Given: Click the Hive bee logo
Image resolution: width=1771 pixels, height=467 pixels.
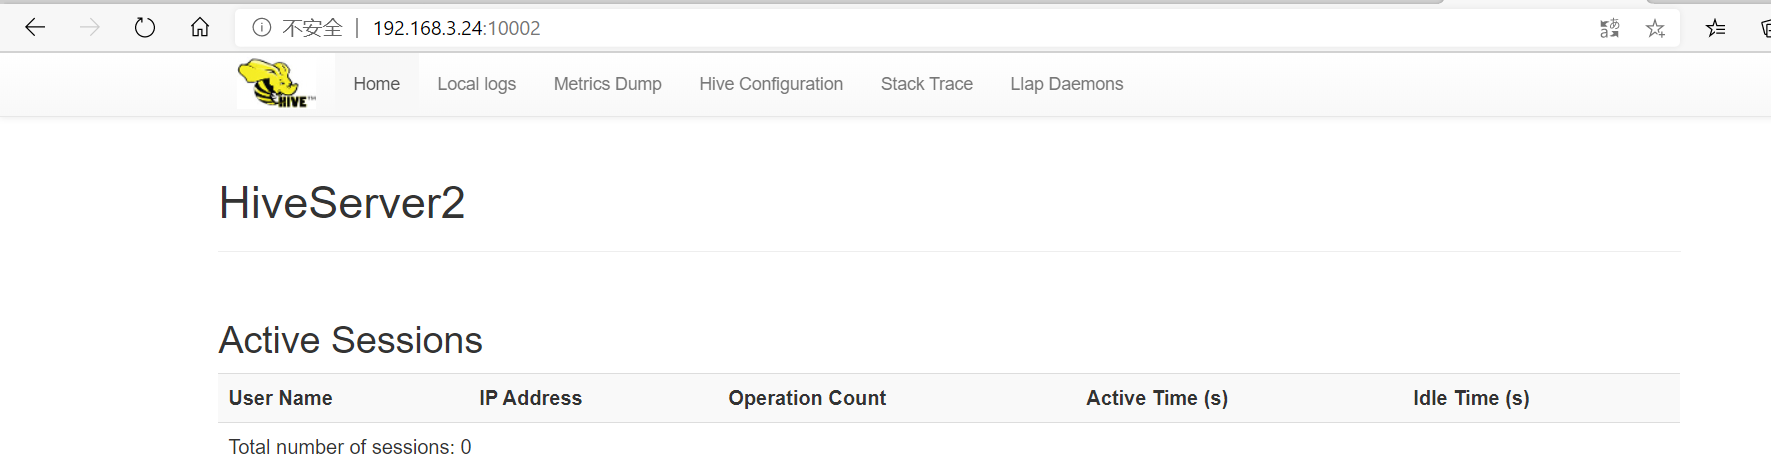Looking at the screenshot, I should click(276, 84).
